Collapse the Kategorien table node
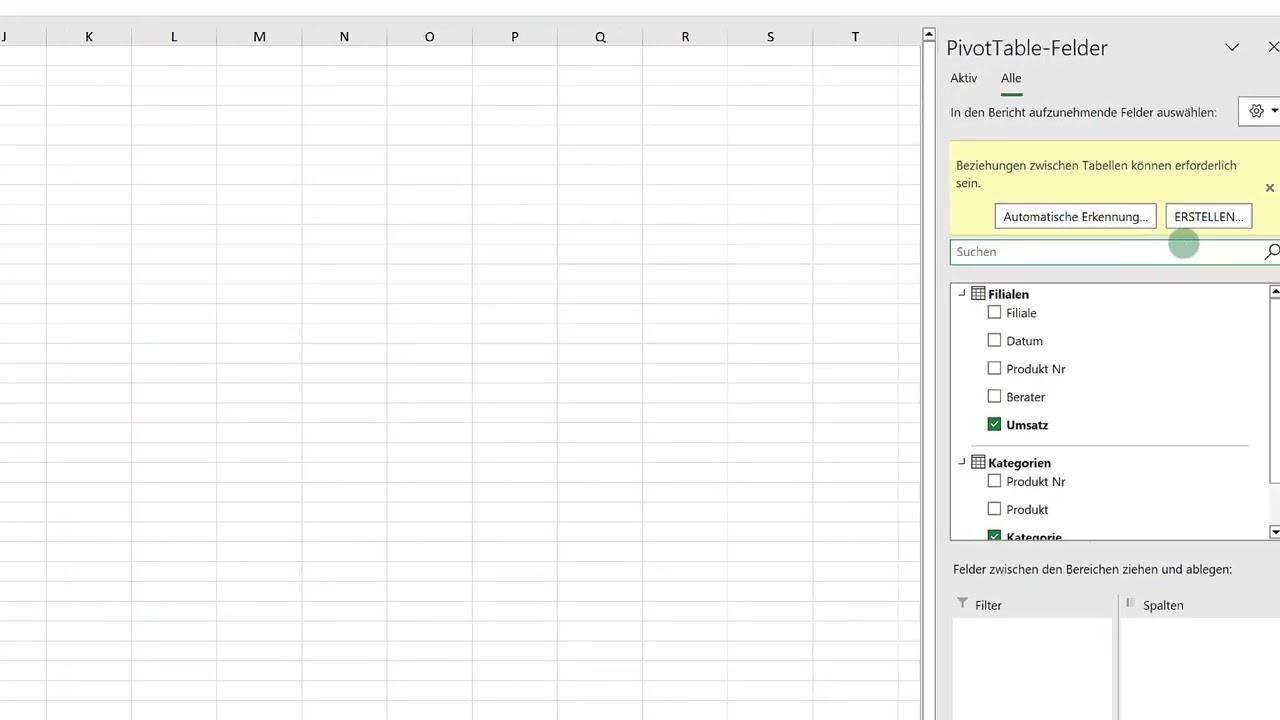Screen dimensions: 1280x720 962,462
